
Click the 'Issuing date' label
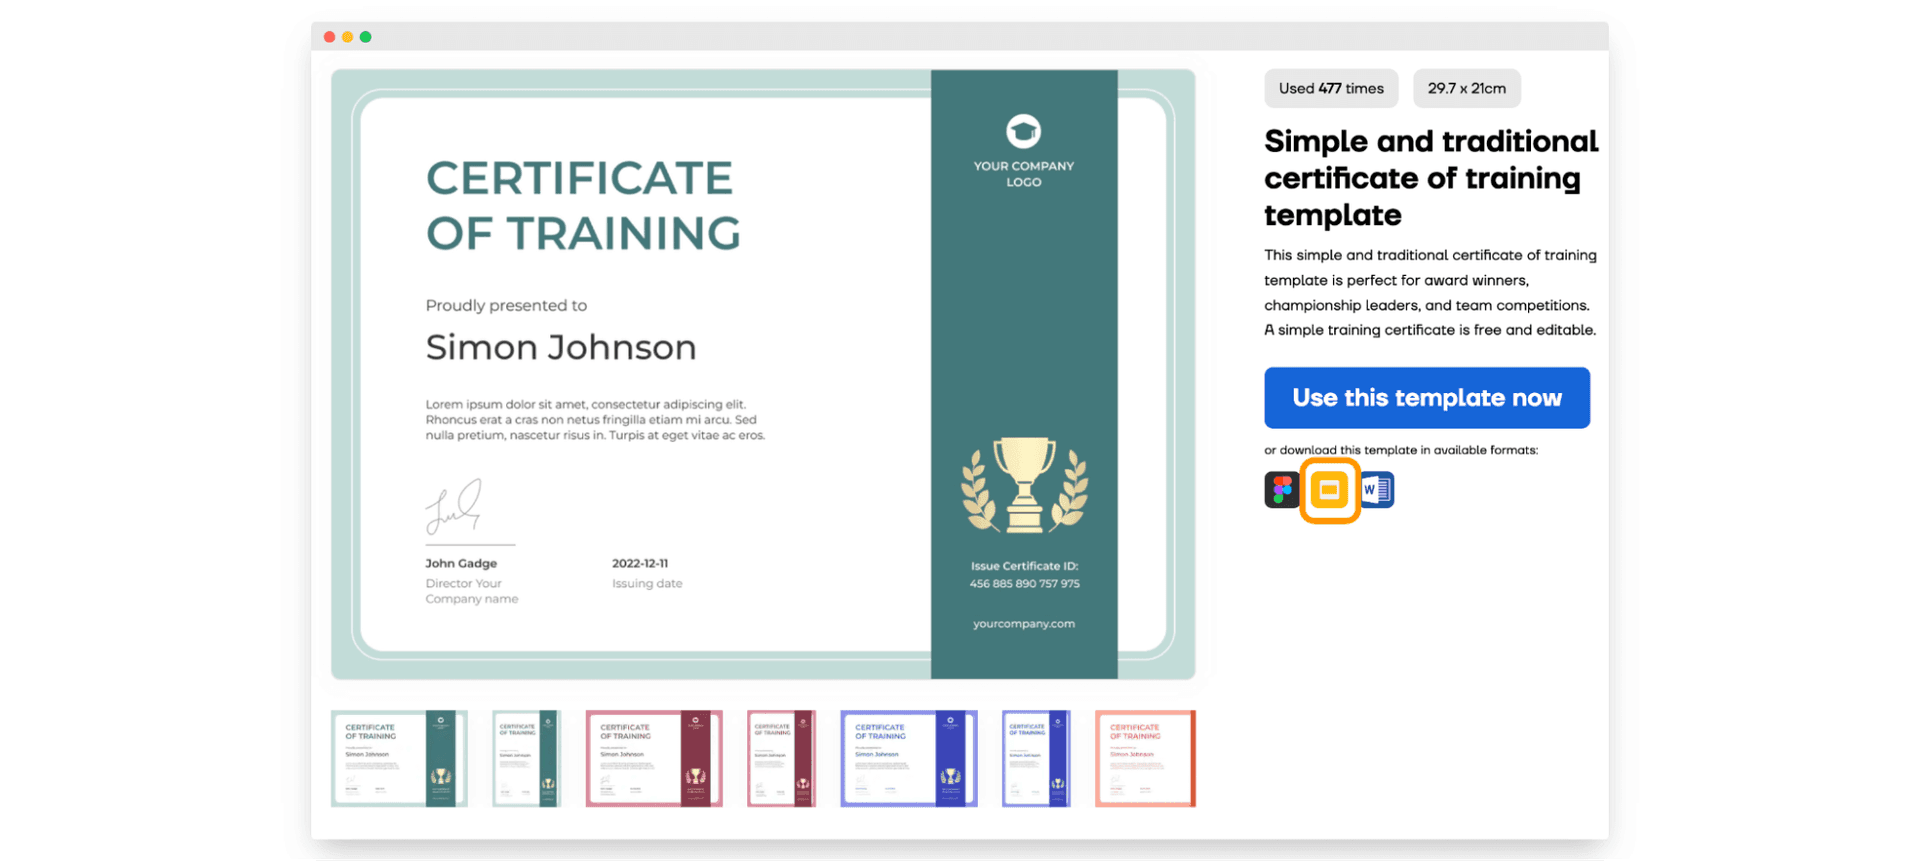pos(647,583)
